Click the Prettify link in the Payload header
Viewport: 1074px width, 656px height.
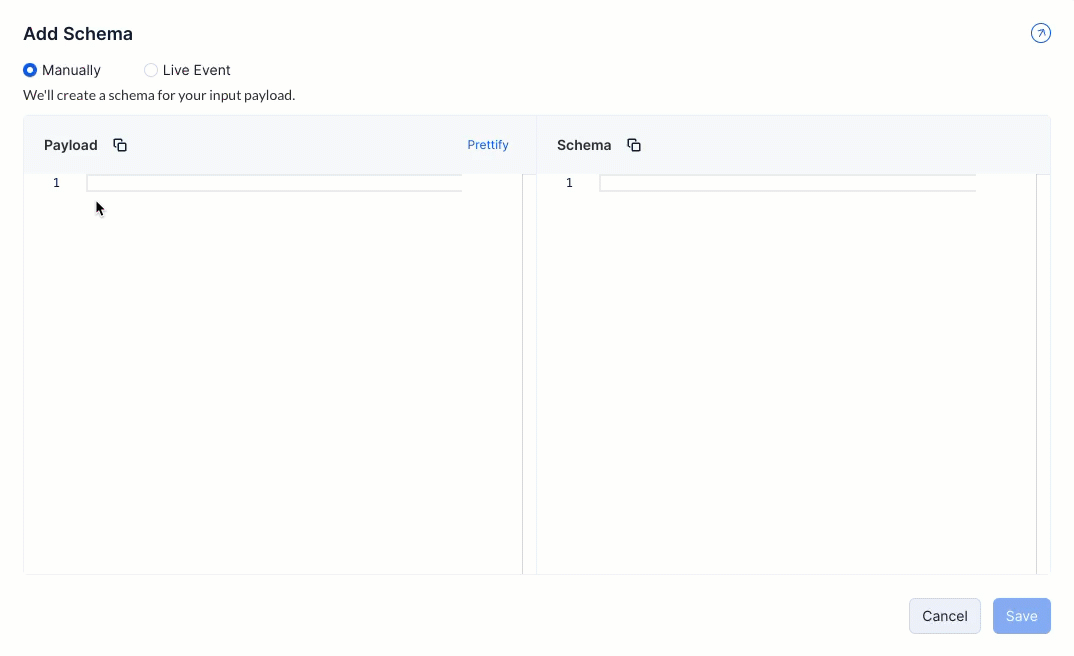pos(488,145)
